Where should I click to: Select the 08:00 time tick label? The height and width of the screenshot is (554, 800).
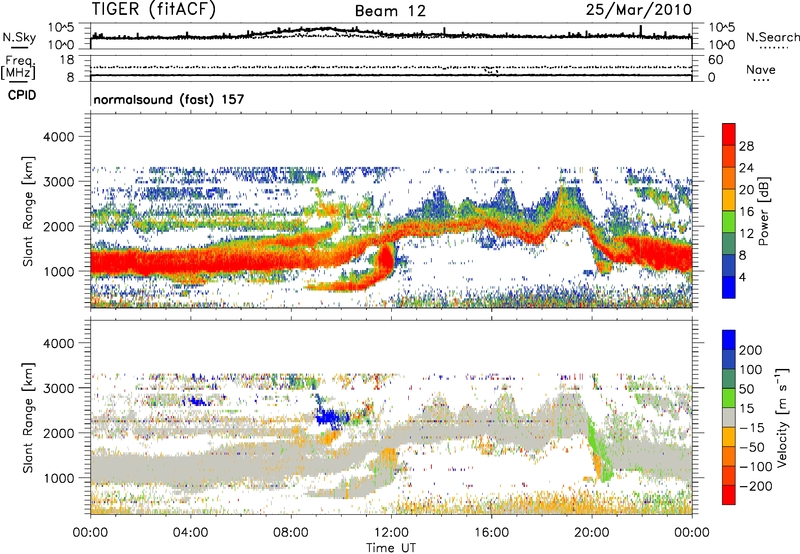[290, 533]
